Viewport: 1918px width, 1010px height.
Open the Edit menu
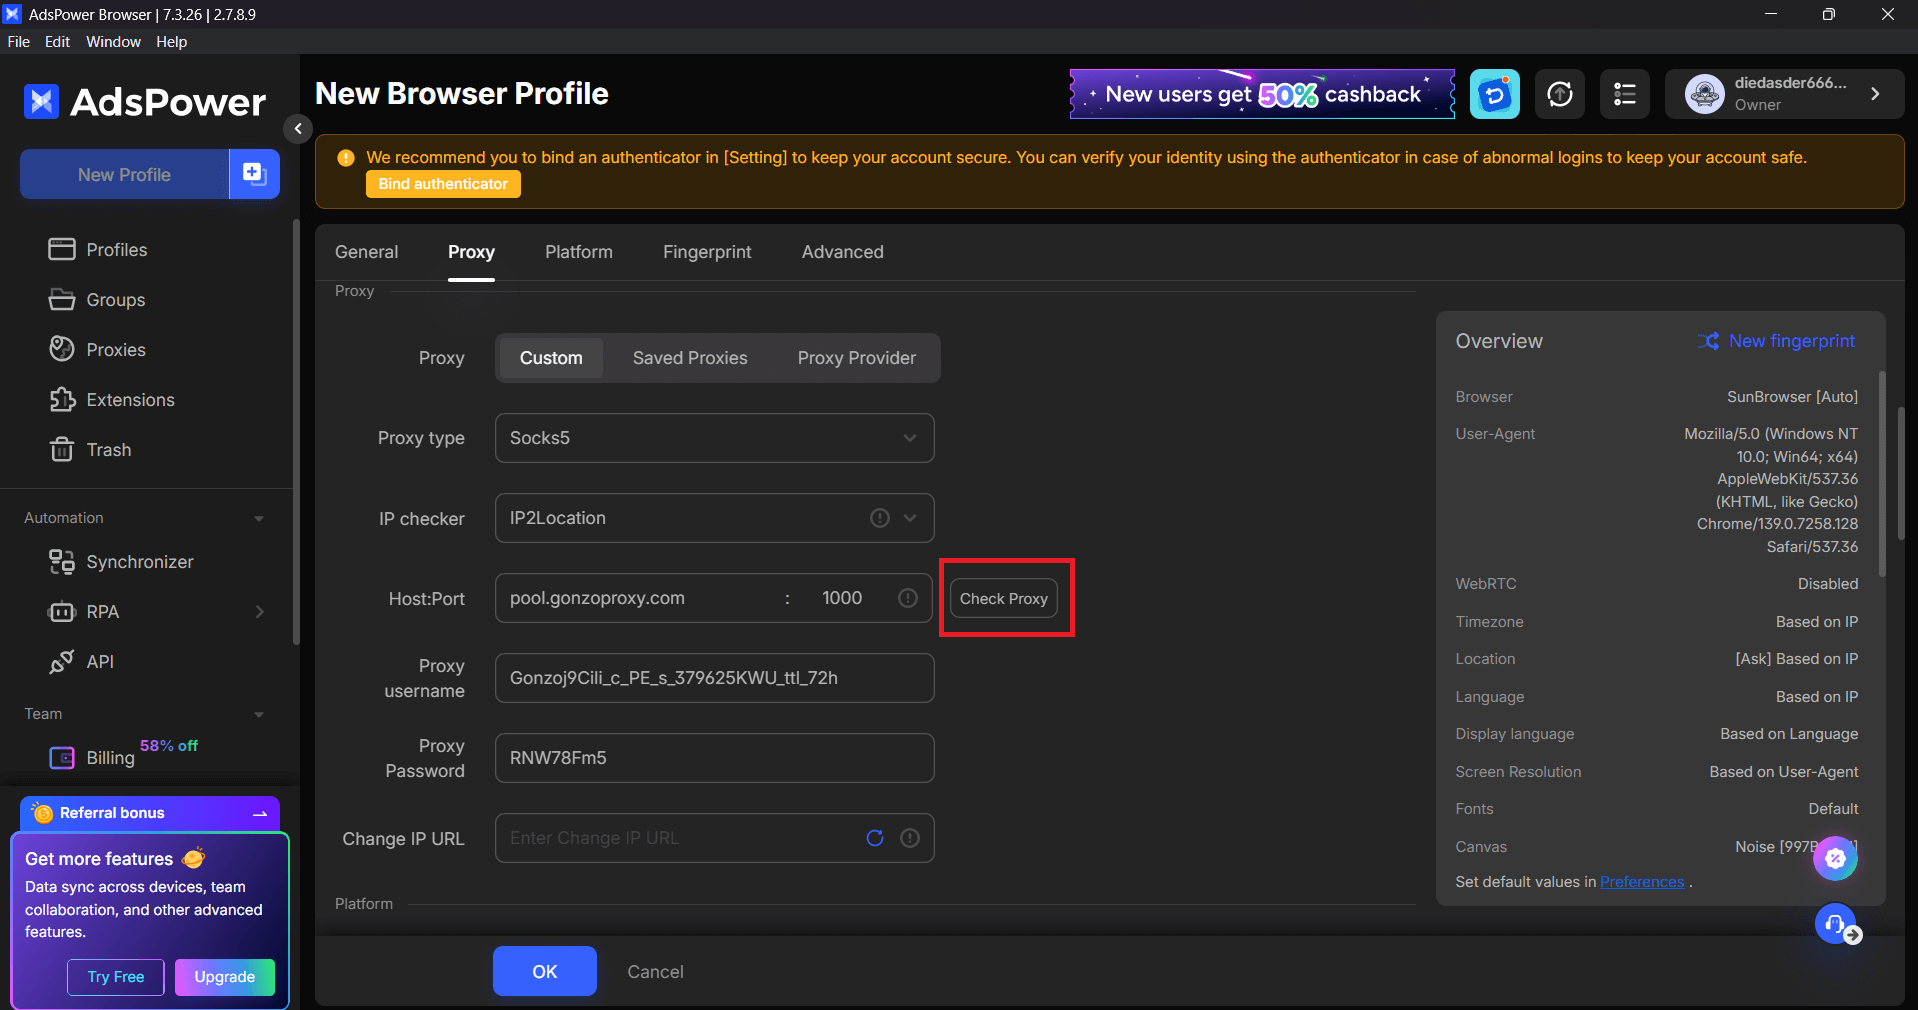tap(57, 41)
